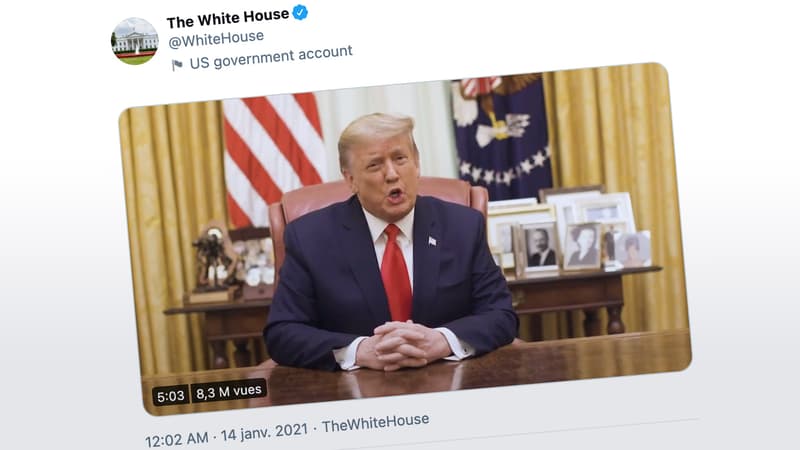This screenshot has height=450, width=800.
Task: Open the @WhiteHouse handle link
Action: tap(216, 39)
